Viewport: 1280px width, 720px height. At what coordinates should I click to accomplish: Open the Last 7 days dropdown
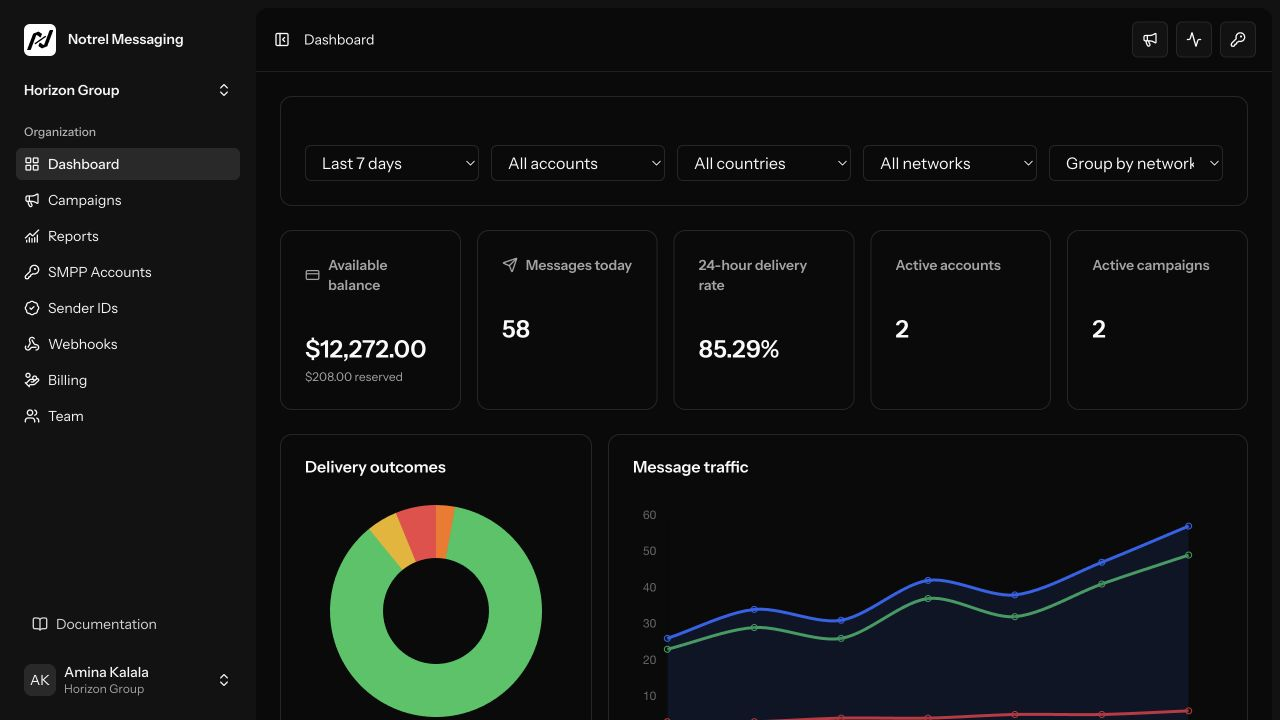click(392, 163)
